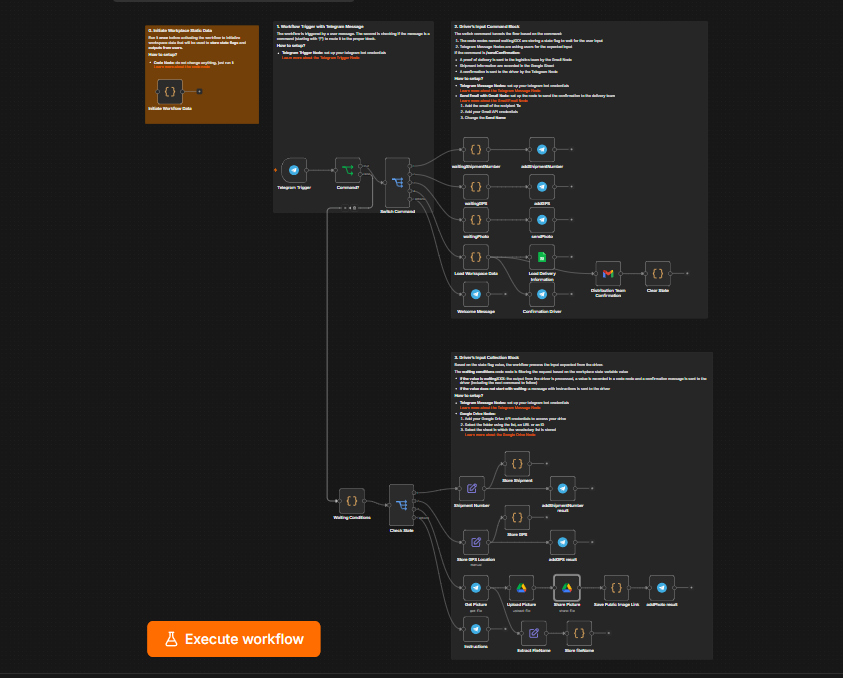This screenshot has width=843, height=678.
Task: Open the Check State switch node
Action: click(x=402, y=505)
